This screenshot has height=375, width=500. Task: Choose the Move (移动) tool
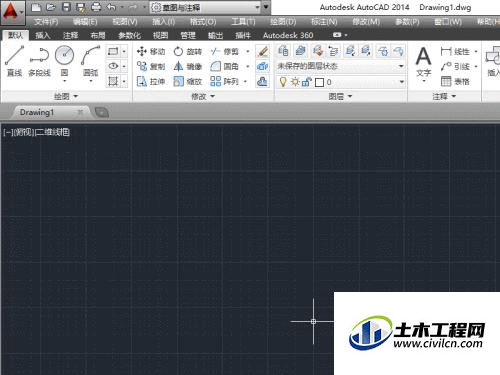pyautogui.click(x=151, y=51)
